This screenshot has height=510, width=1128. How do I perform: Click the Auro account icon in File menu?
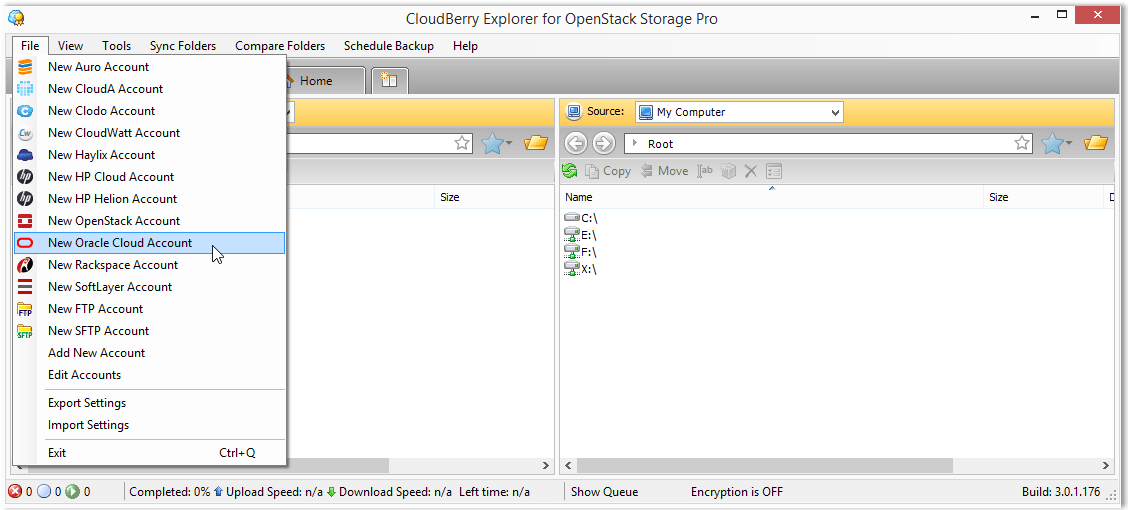[x=25, y=67]
